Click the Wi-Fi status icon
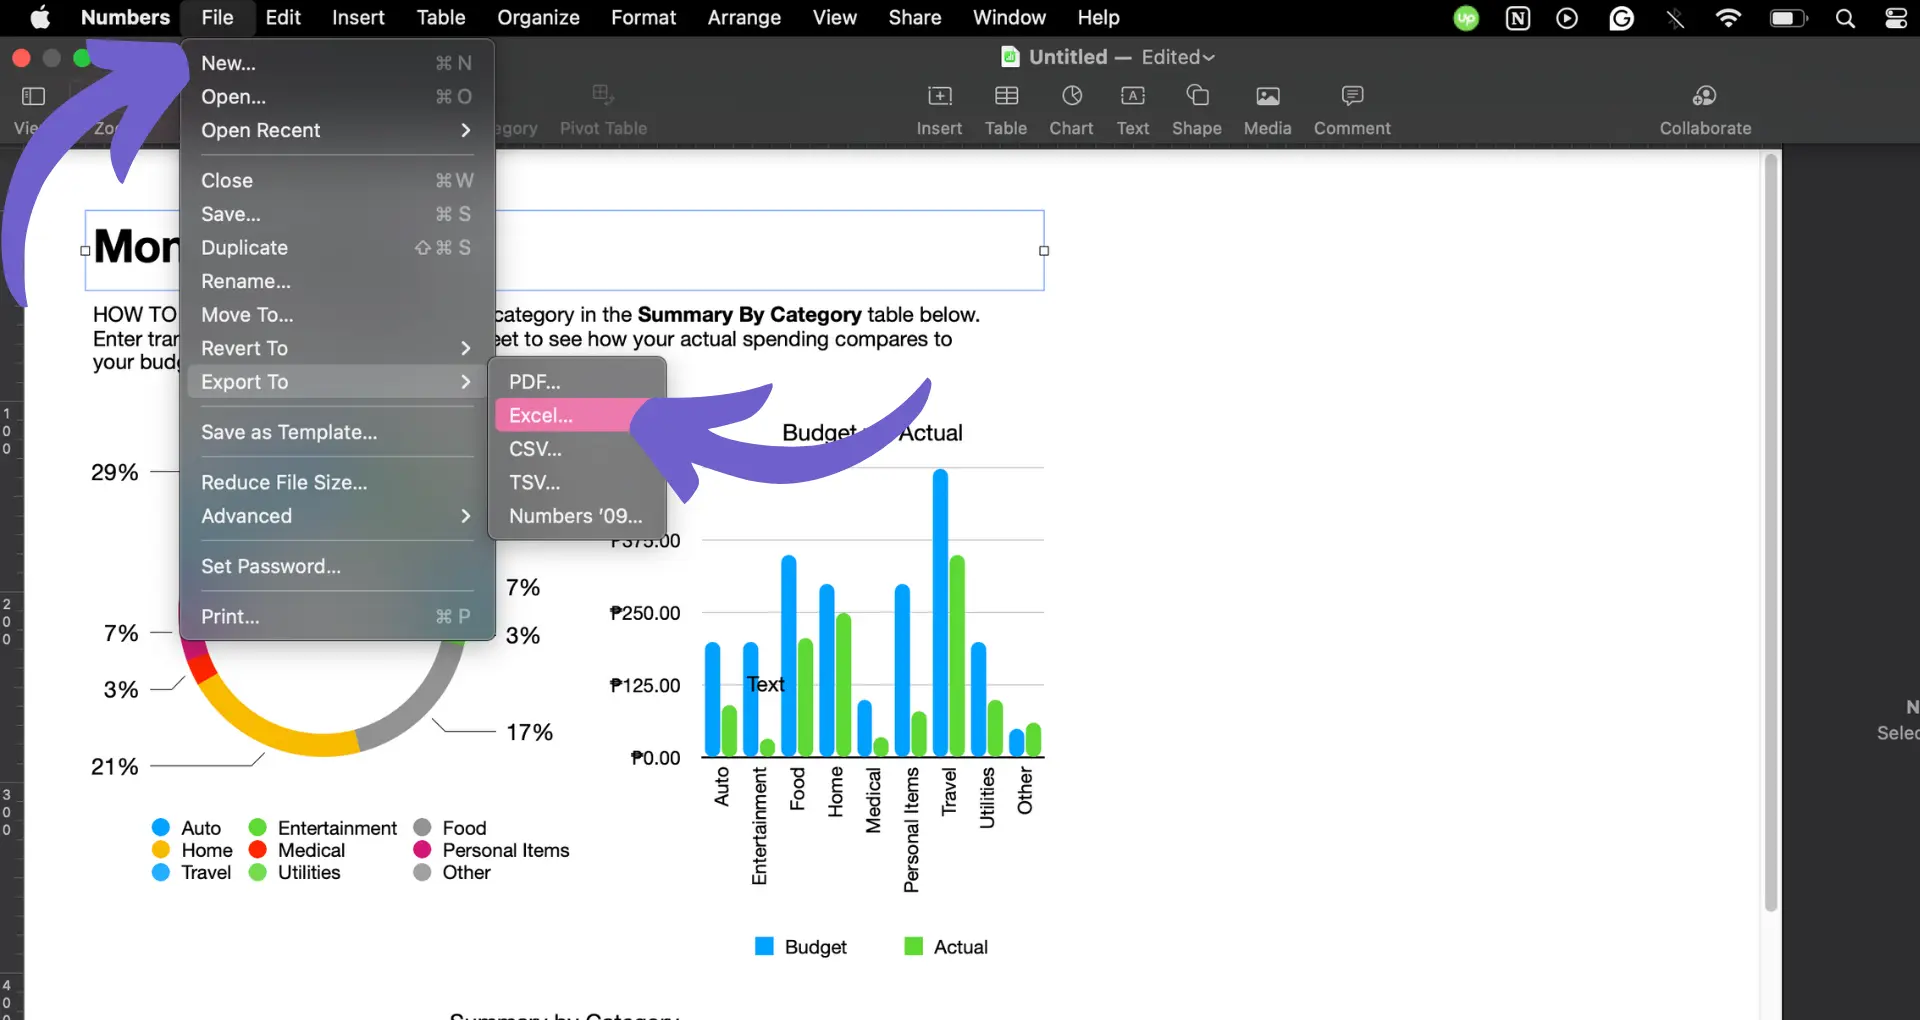 1728,18
